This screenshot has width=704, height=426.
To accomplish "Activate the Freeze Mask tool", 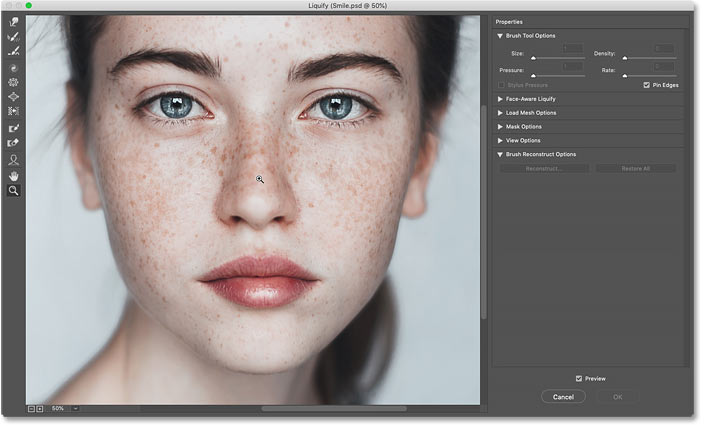I will click(14, 128).
